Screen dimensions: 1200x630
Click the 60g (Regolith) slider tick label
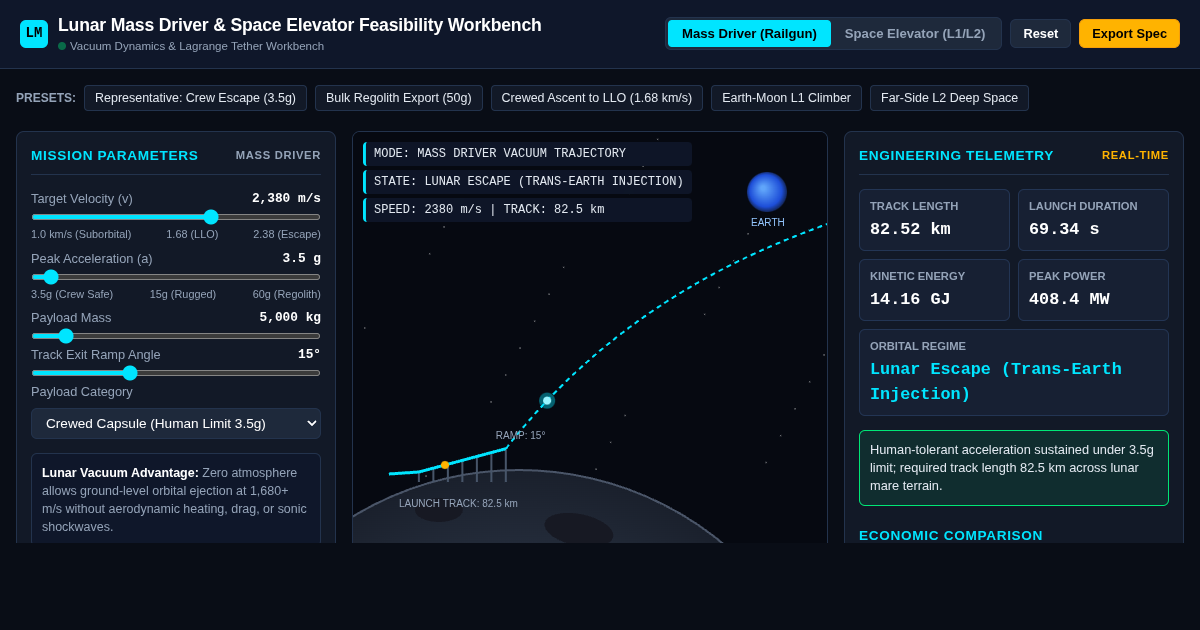tap(287, 294)
